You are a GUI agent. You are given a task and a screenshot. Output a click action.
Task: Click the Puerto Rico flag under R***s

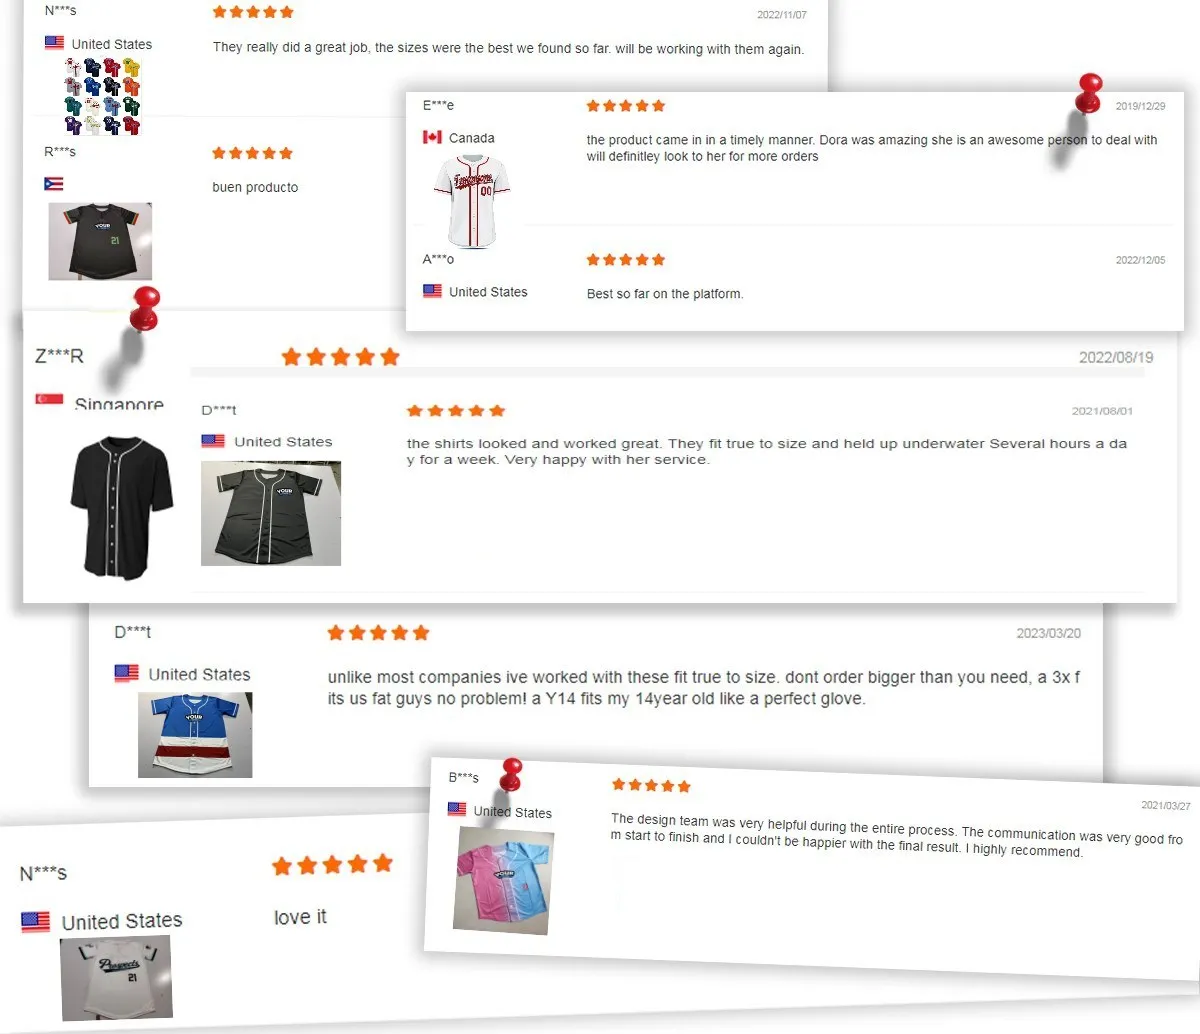(54, 184)
